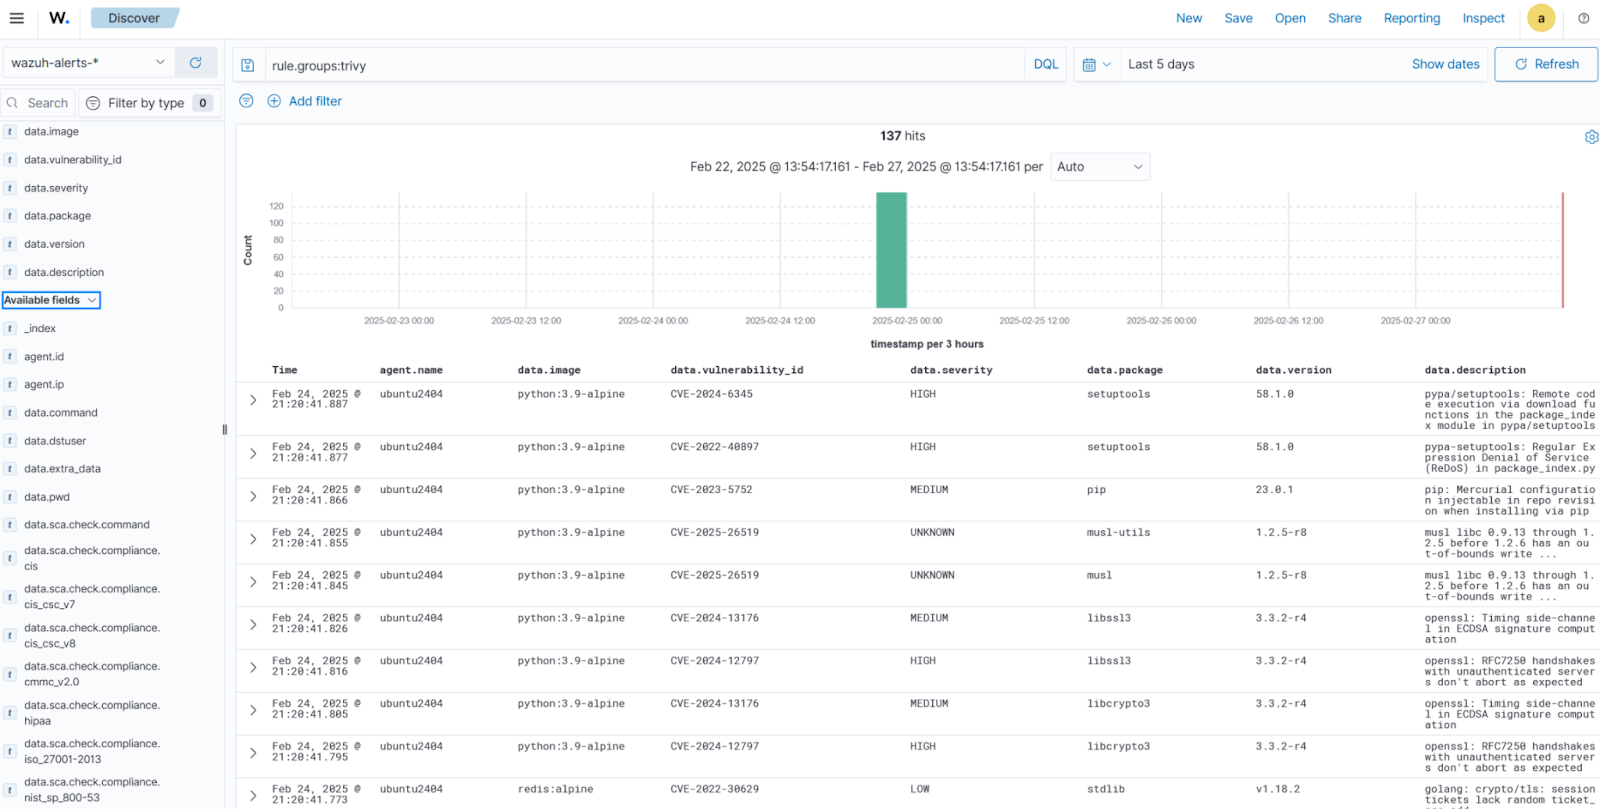Refresh the index pattern next to wazuh-alerts-*

196,63
